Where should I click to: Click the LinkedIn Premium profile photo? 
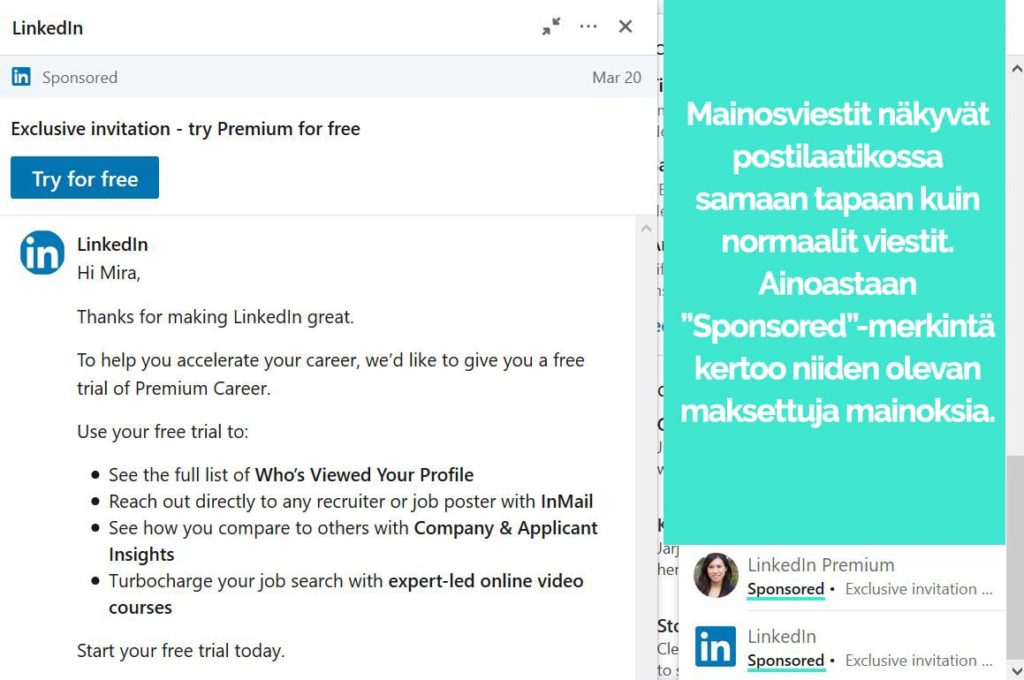(x=716, y=575)
